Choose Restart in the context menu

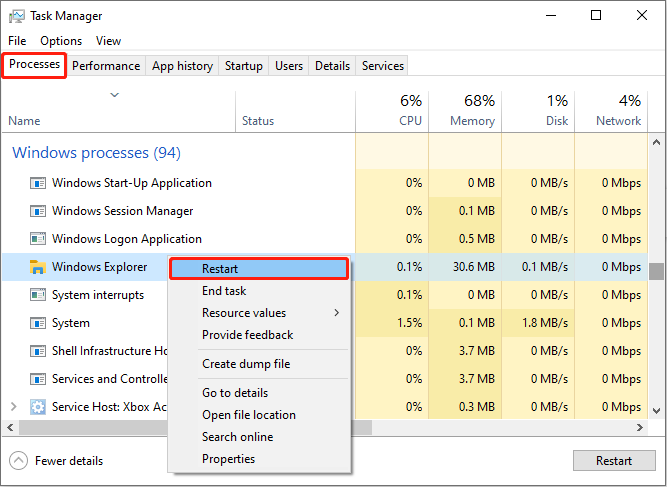pos(259,269)
